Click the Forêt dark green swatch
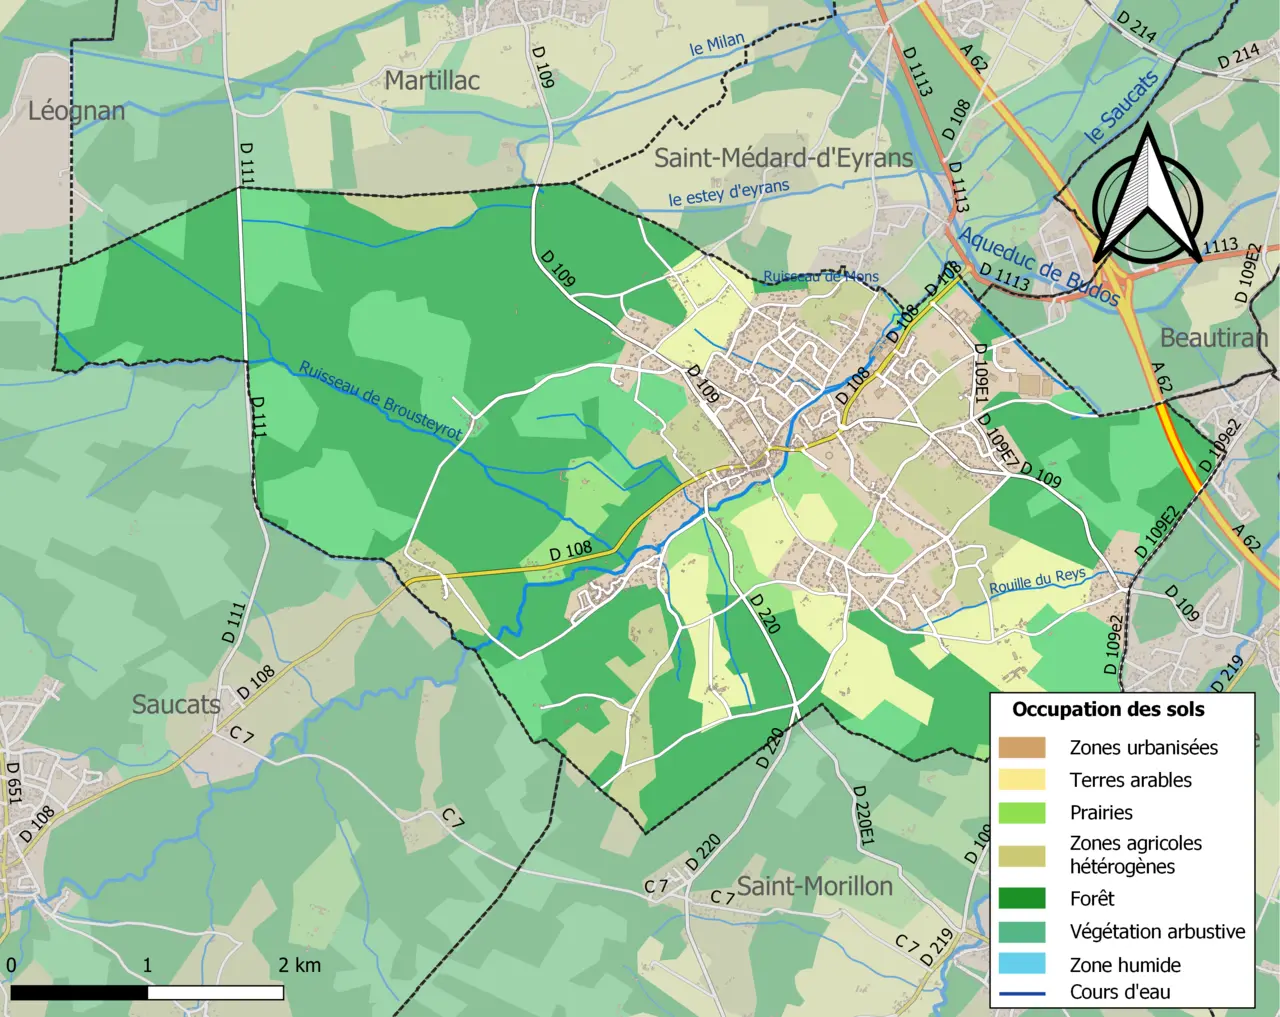 [1022, 898]
